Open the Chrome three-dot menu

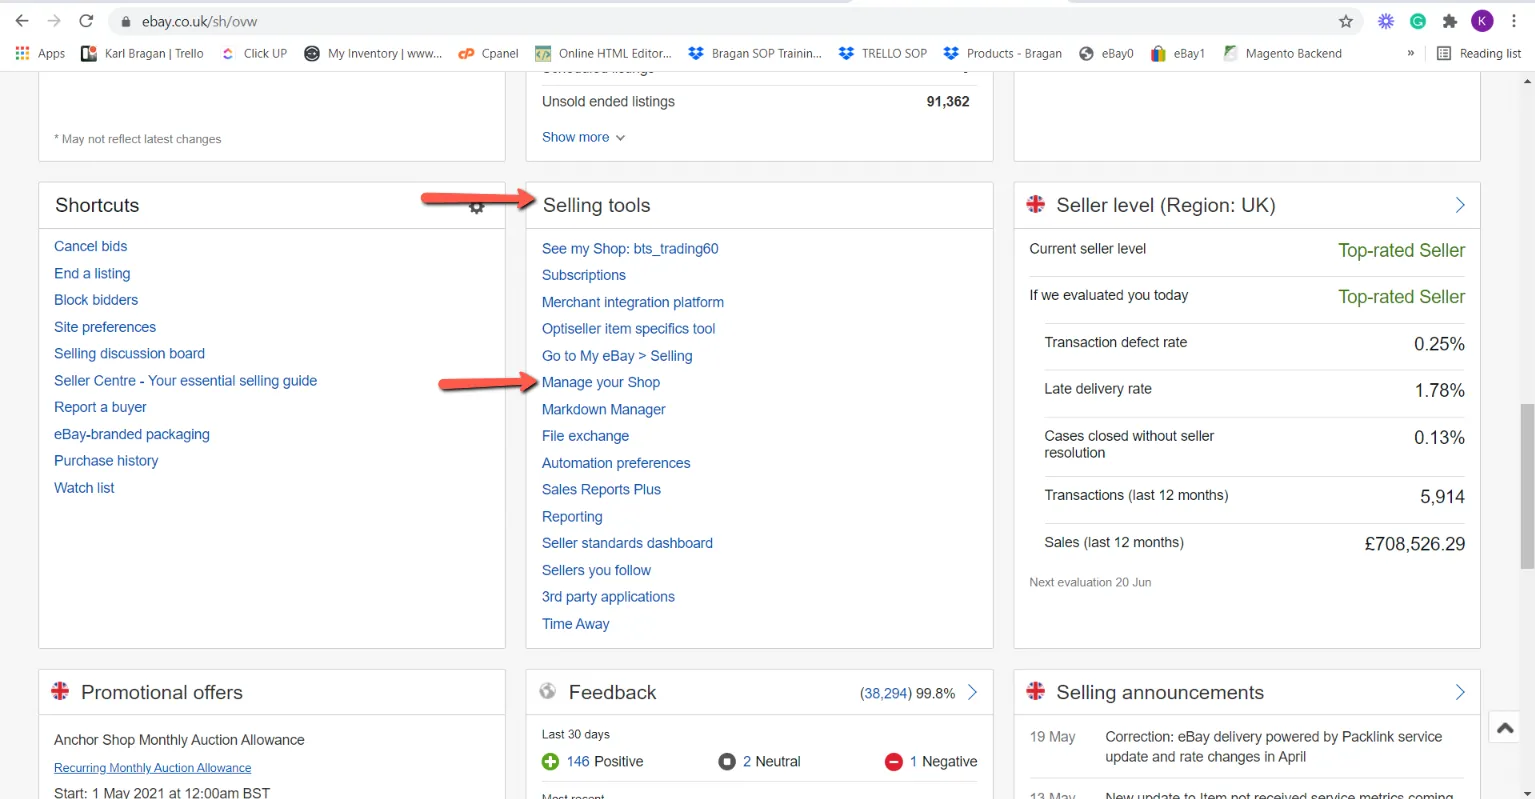coord(1514,21)
